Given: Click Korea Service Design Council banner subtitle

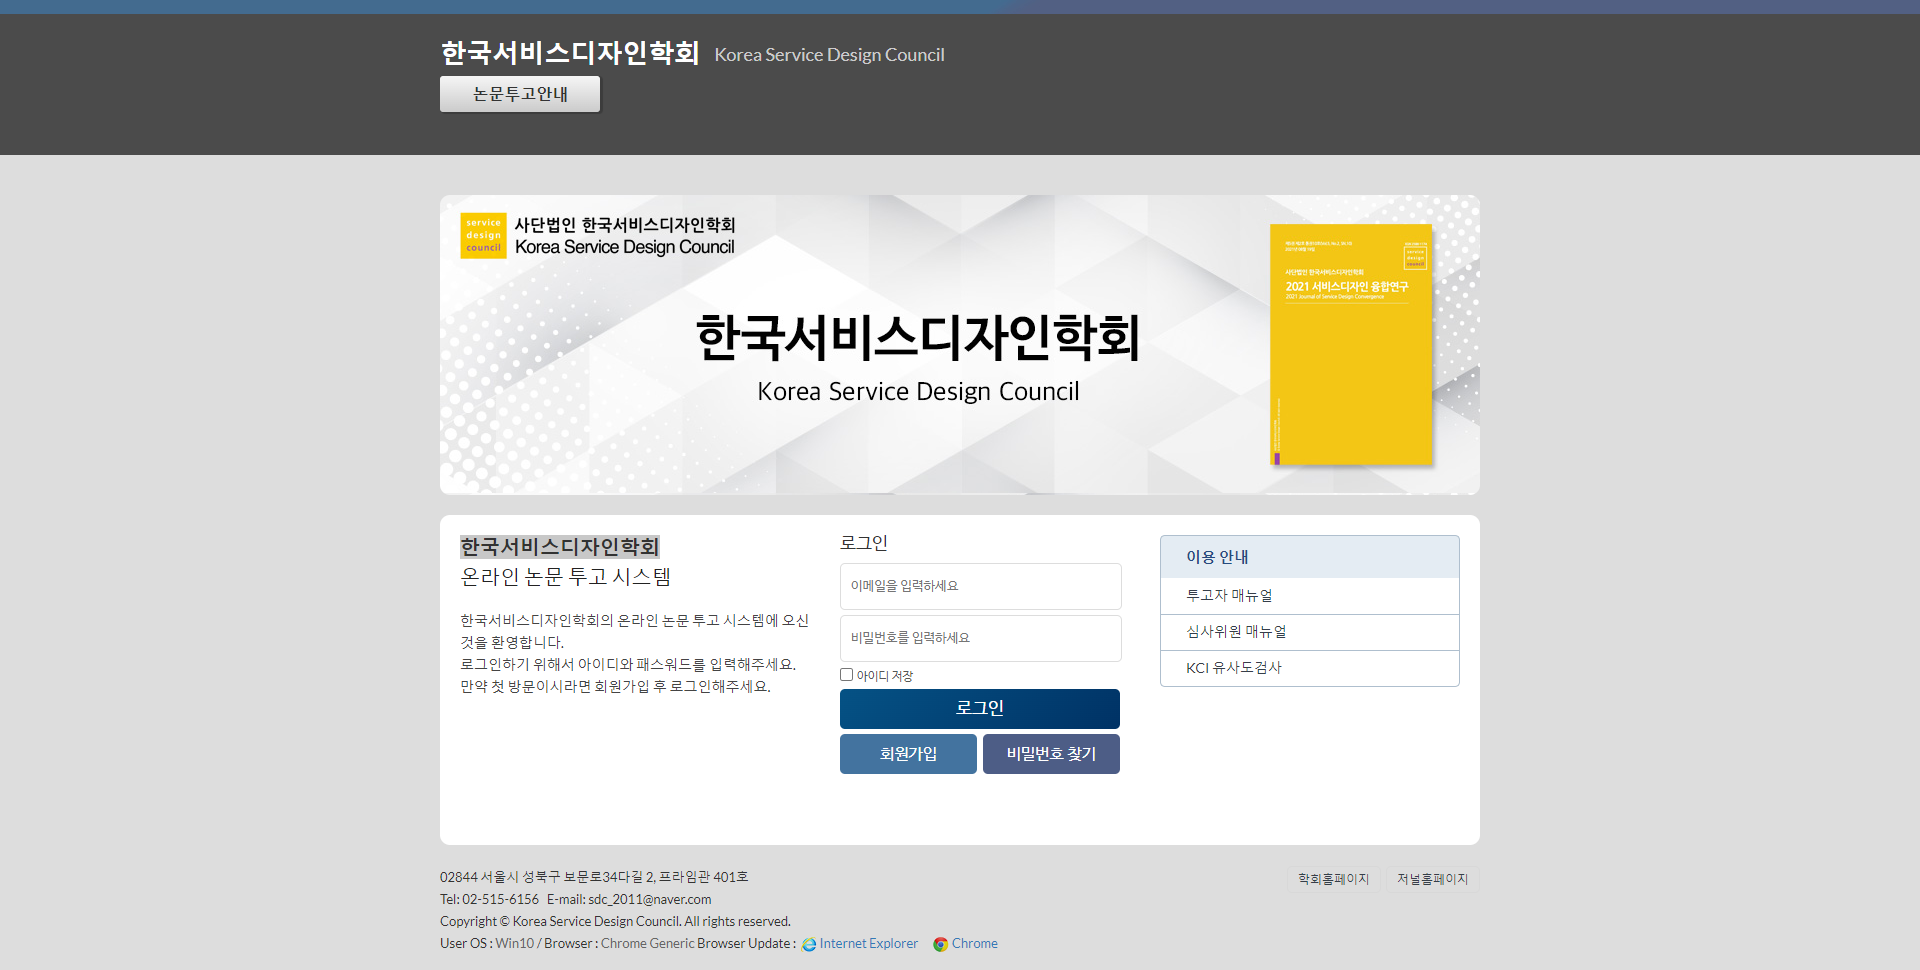Looking at the screenshot, I should [x=918, y=391].
